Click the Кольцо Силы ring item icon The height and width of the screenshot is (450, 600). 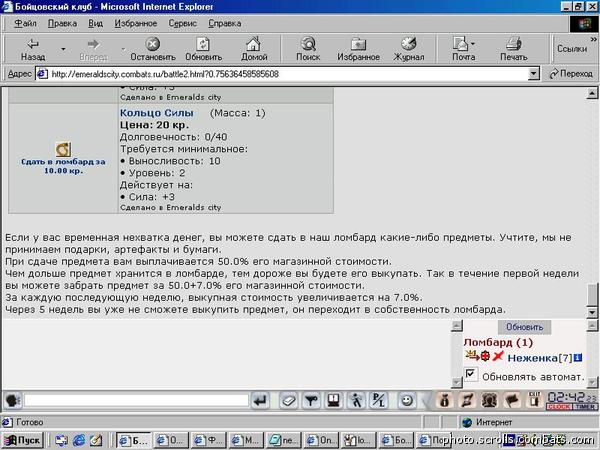[x=63, y=149]
